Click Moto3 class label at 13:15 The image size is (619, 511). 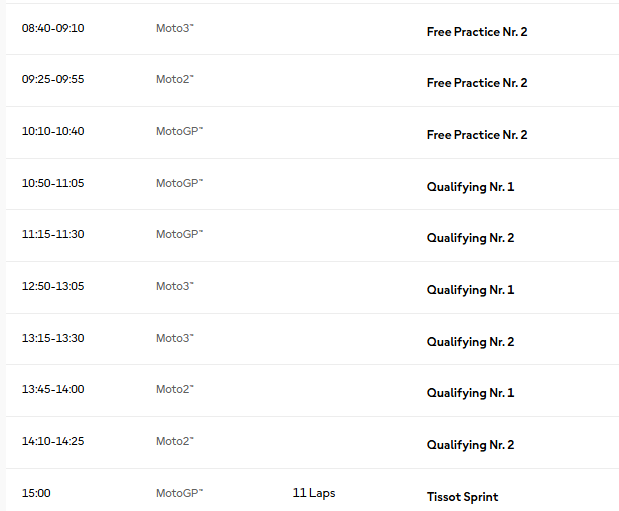(175, 338)
